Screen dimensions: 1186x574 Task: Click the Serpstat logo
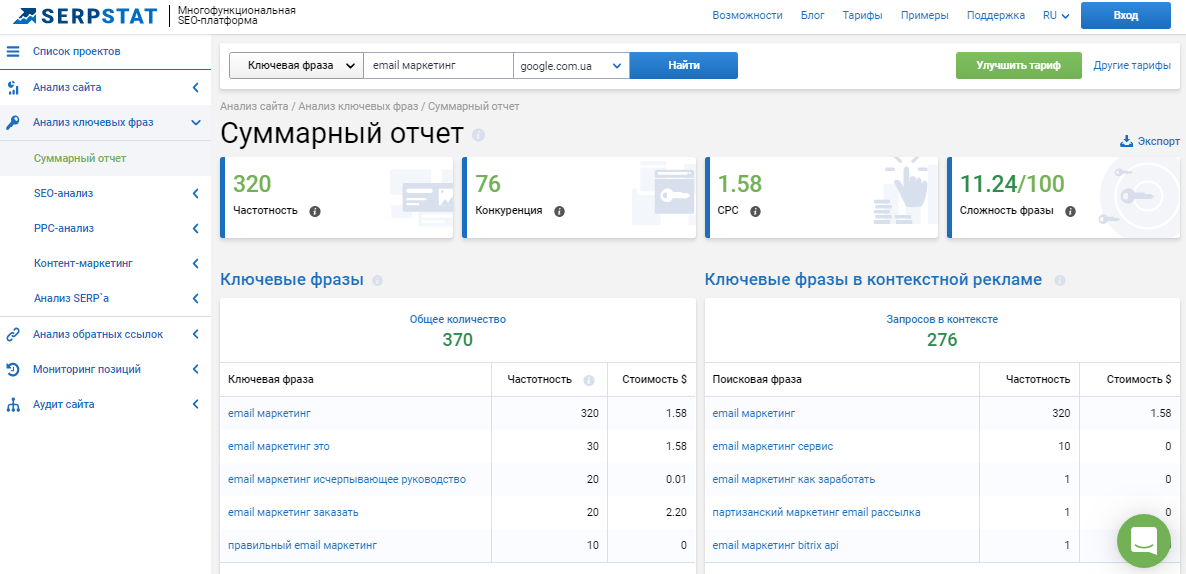84,16
